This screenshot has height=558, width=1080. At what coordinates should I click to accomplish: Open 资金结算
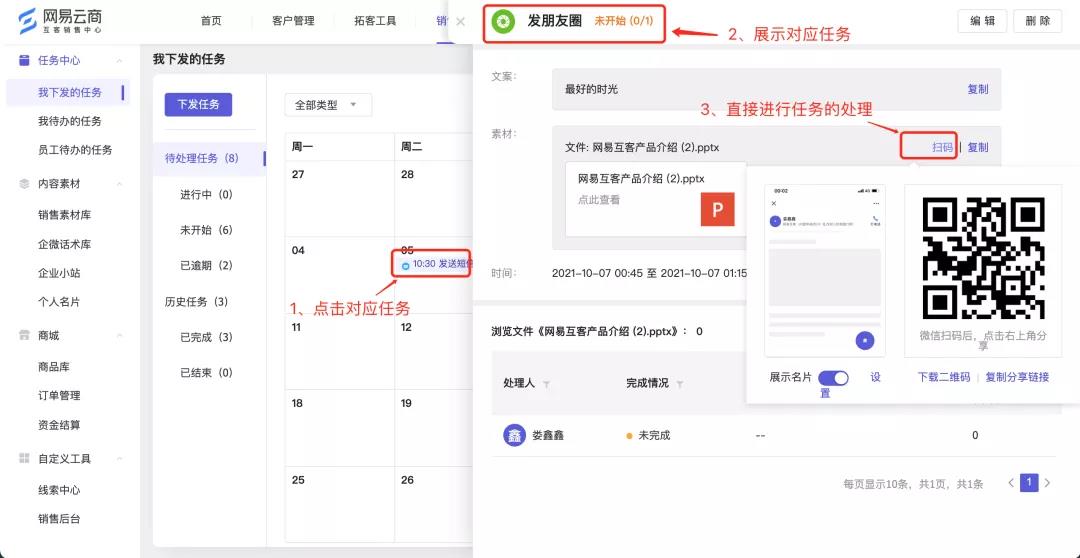pos(59,424)
